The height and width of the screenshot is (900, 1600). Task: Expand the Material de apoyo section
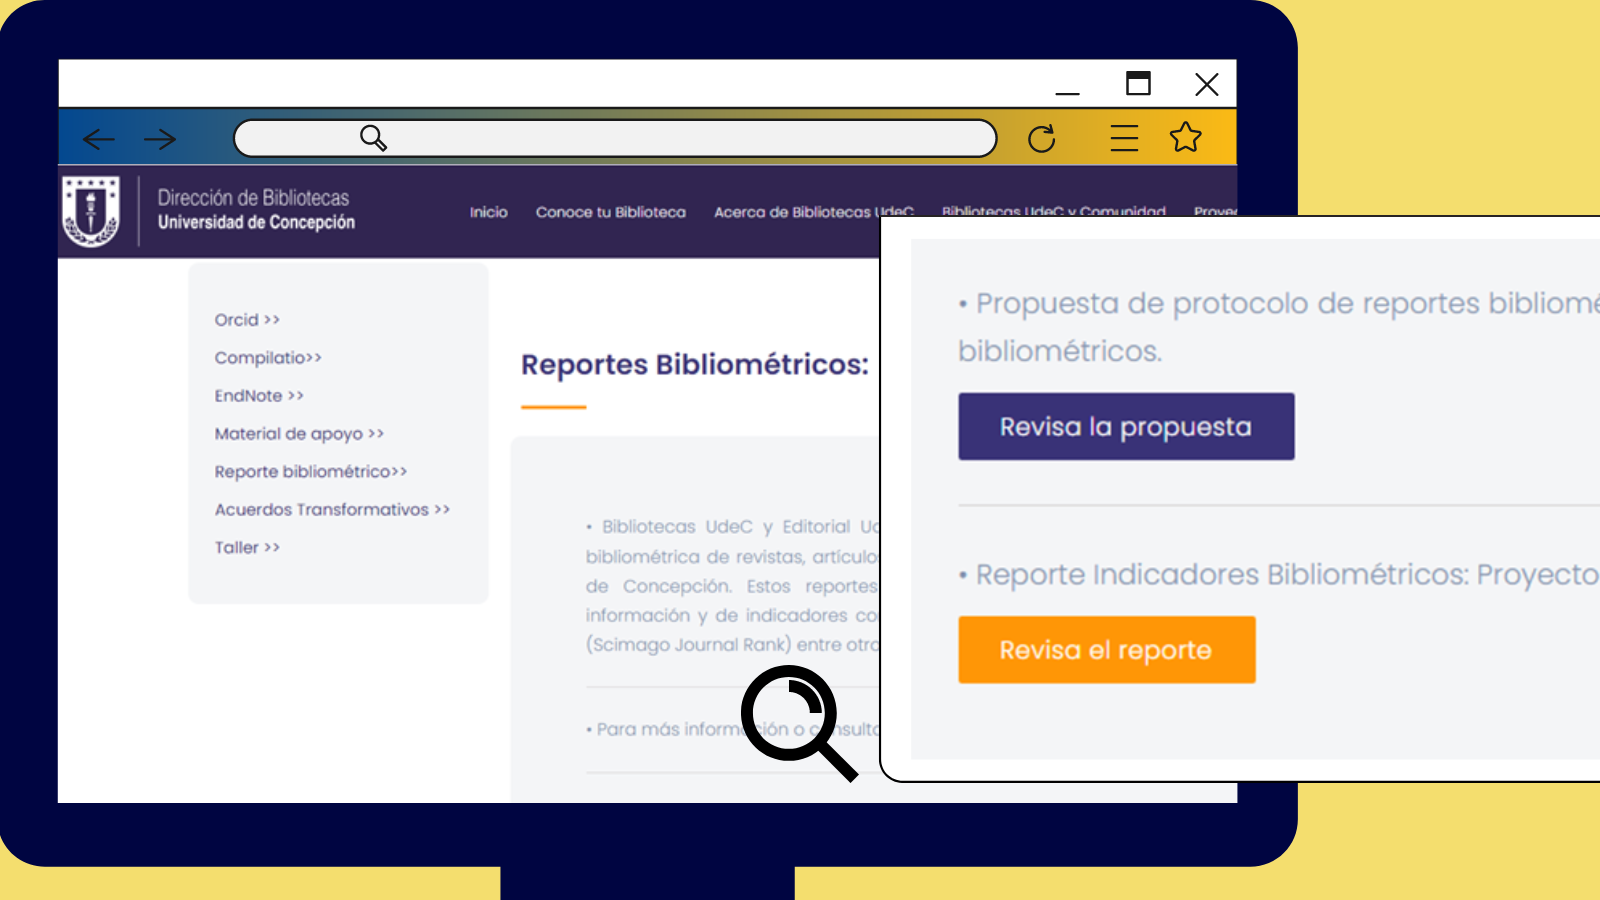pyautogui.click(x=299, y=434)
